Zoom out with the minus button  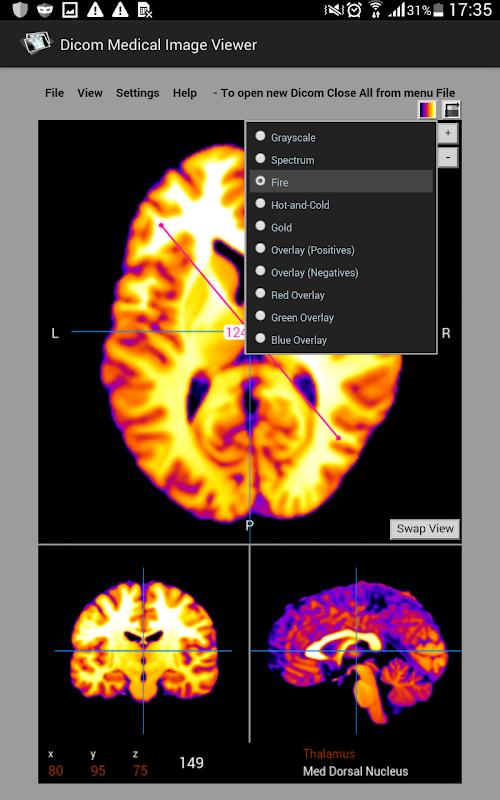(x=448, y=158)
